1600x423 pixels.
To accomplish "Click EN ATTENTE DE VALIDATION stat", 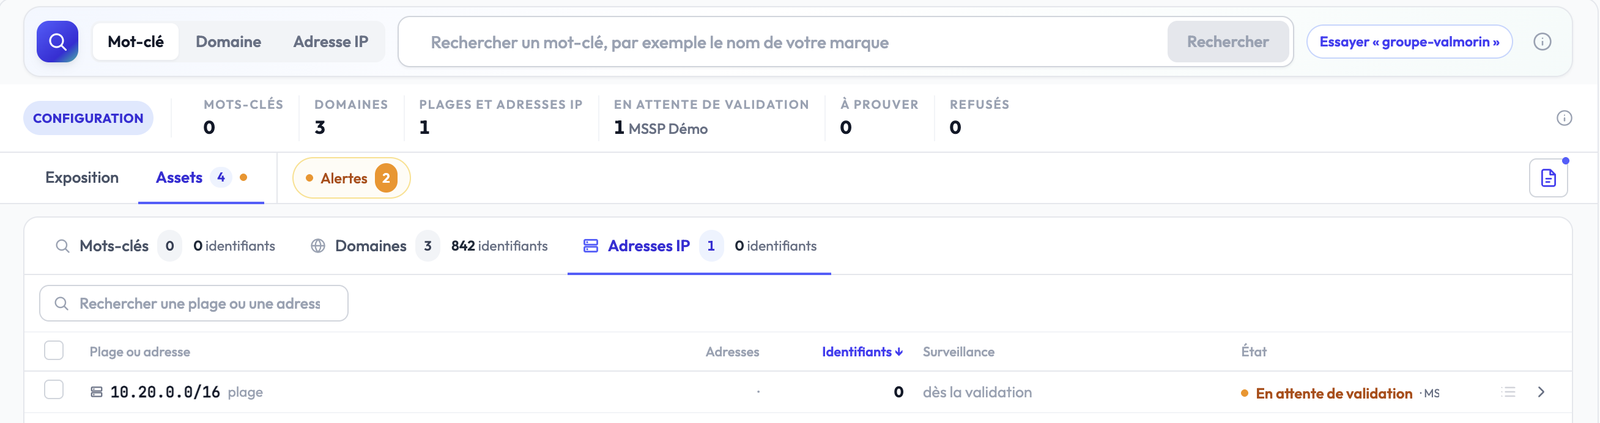I will (x=711, y=117).
